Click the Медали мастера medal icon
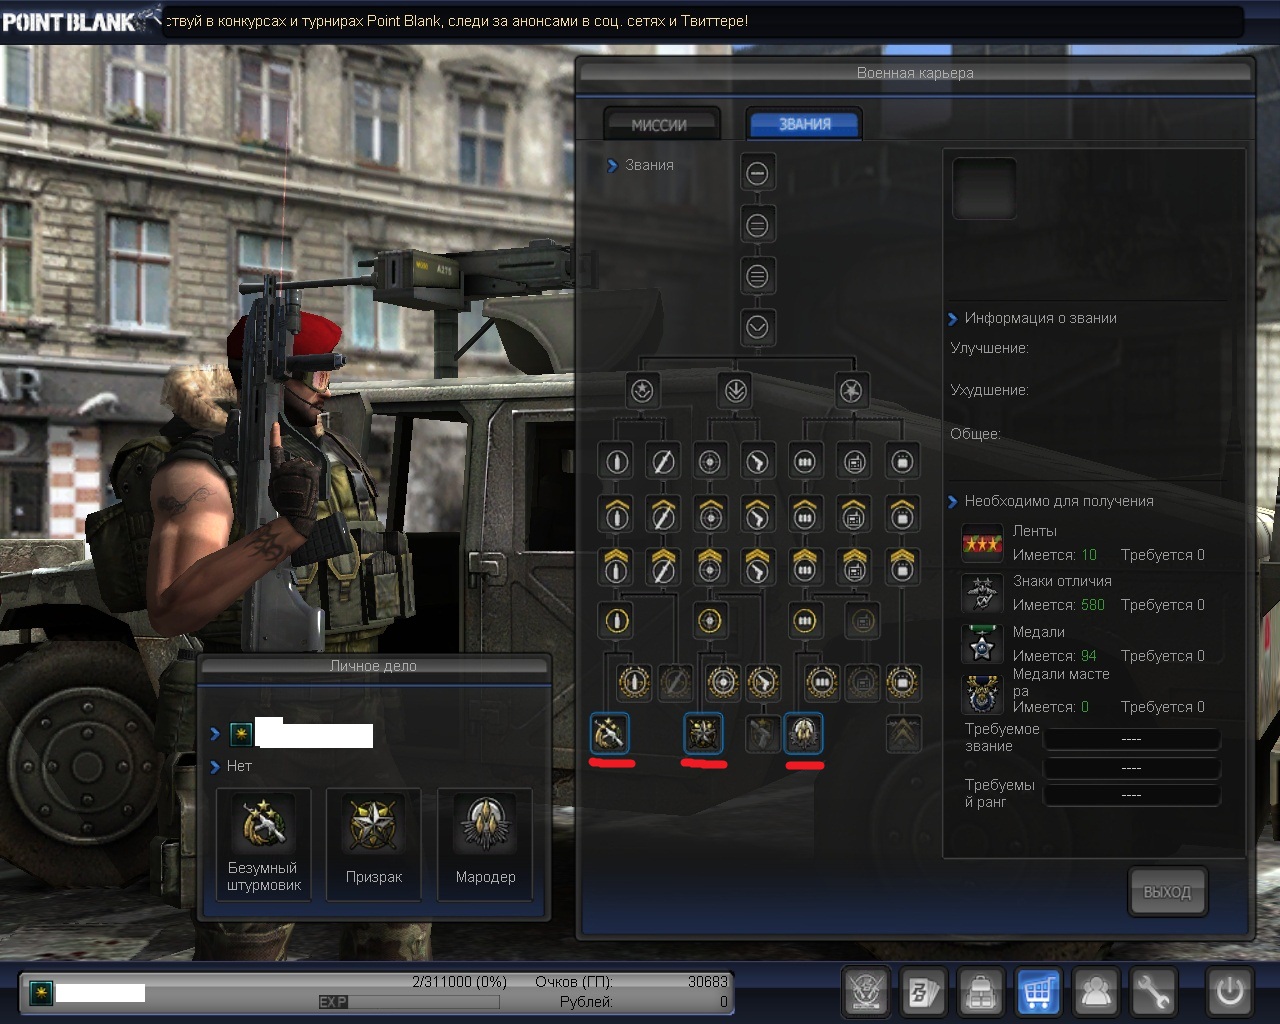 [x=982, y=695]
